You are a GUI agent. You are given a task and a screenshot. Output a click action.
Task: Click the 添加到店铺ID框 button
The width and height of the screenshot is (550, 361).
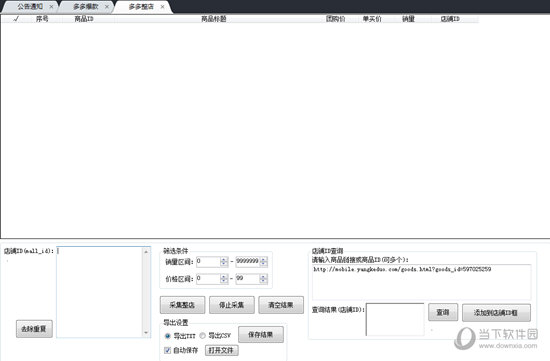click(x=496, y=312)
